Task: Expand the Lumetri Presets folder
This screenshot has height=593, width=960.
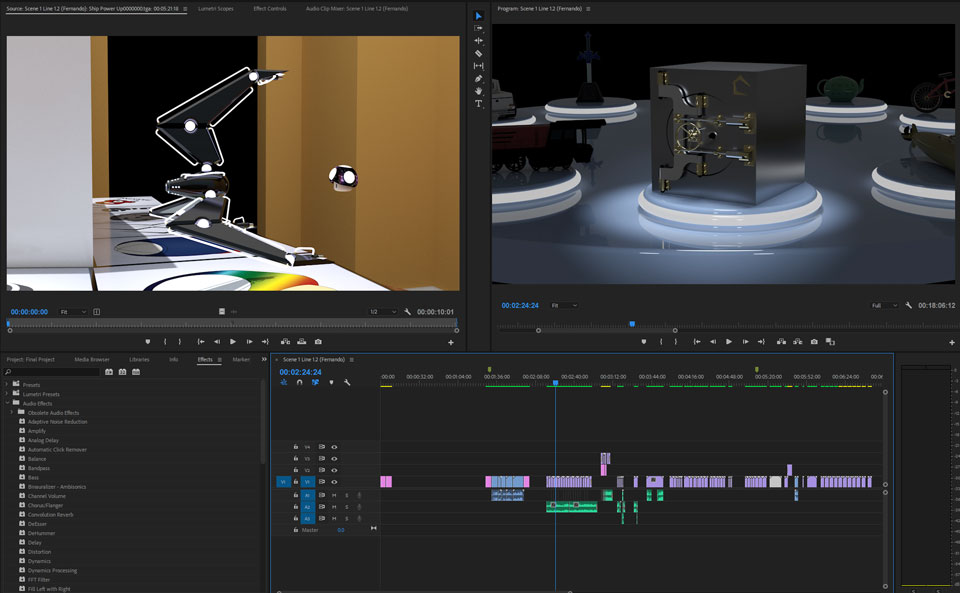Action: 7,394
